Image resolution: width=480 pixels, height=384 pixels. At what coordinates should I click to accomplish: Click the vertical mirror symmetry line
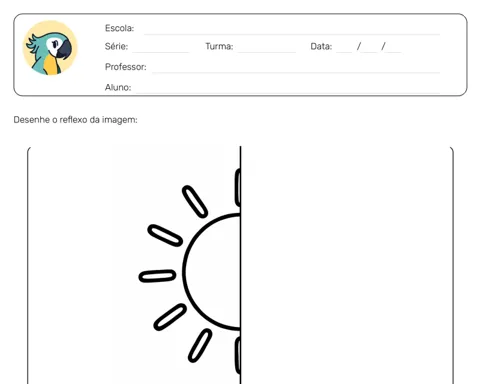pyautogui.click(x=240, y=265)
